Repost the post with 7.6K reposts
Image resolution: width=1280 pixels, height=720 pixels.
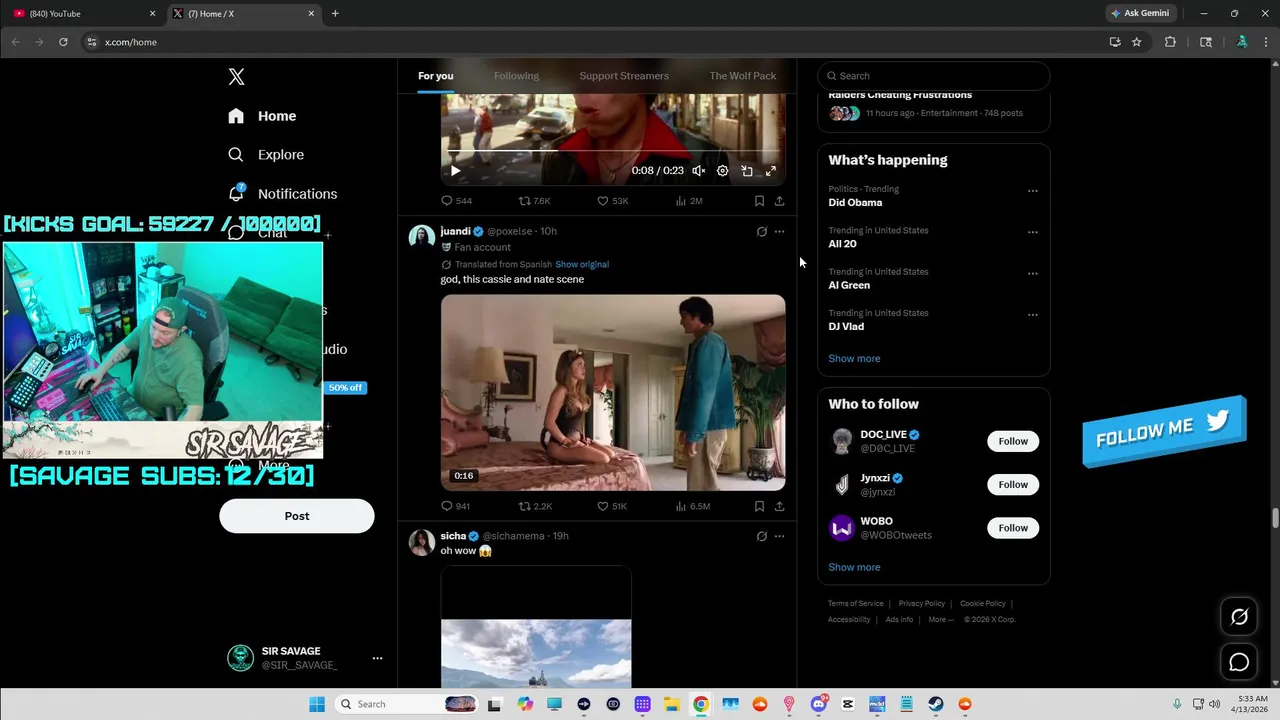(534, 201)
